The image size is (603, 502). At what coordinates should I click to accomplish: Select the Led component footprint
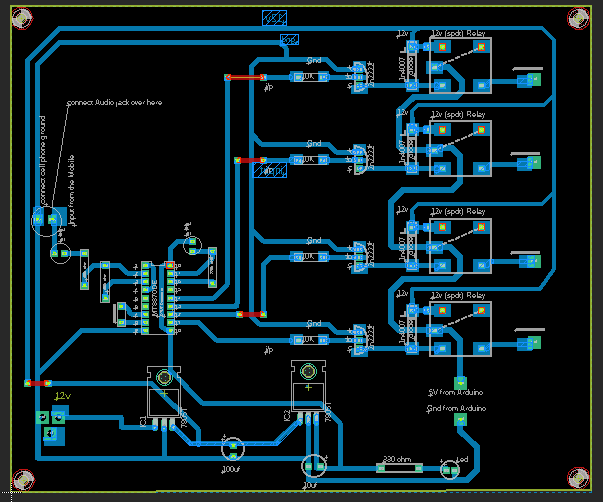(x=450, y=470)
